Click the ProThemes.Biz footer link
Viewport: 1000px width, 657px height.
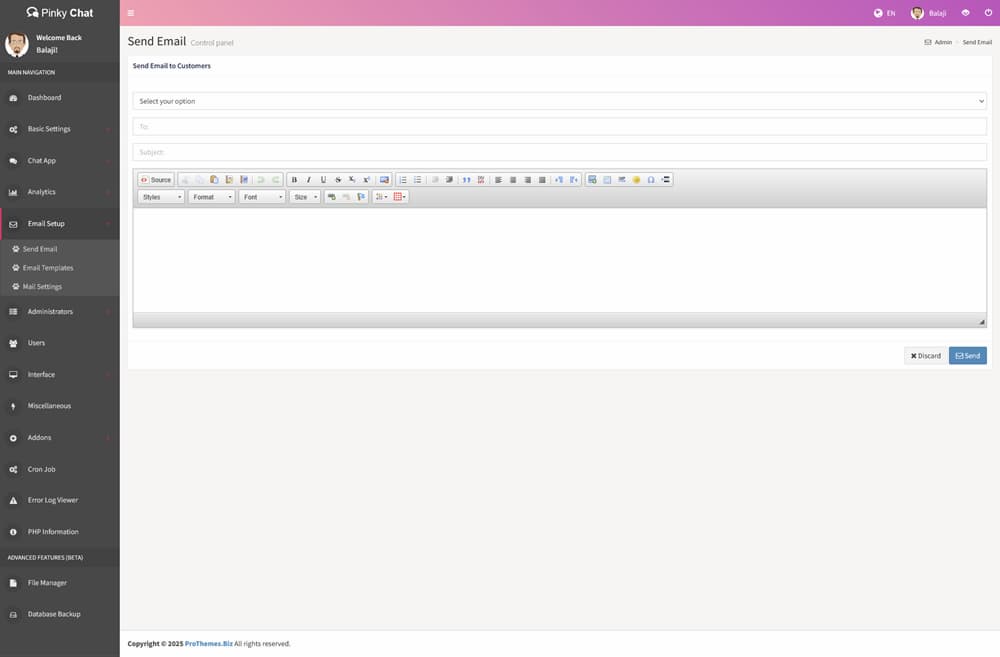pyautogui.click(x=209, y=644)
